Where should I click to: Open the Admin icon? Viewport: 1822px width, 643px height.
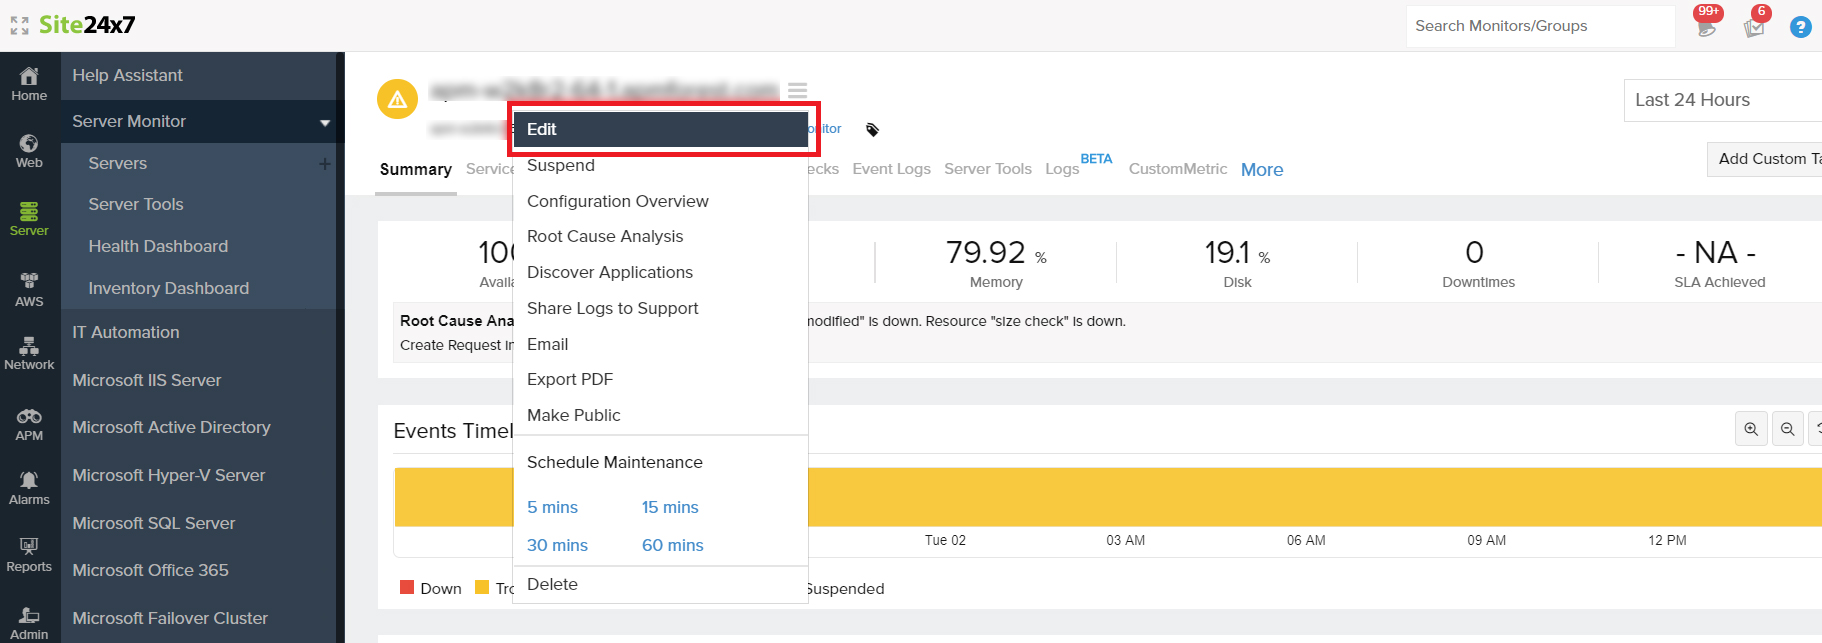click(x=29, y=616)
